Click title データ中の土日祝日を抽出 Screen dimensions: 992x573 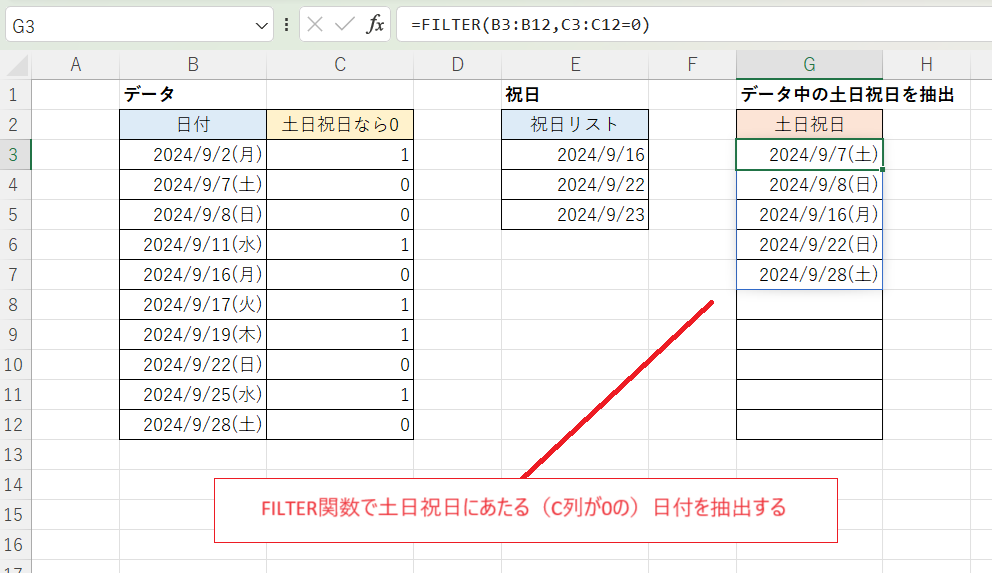coord(847,95)
